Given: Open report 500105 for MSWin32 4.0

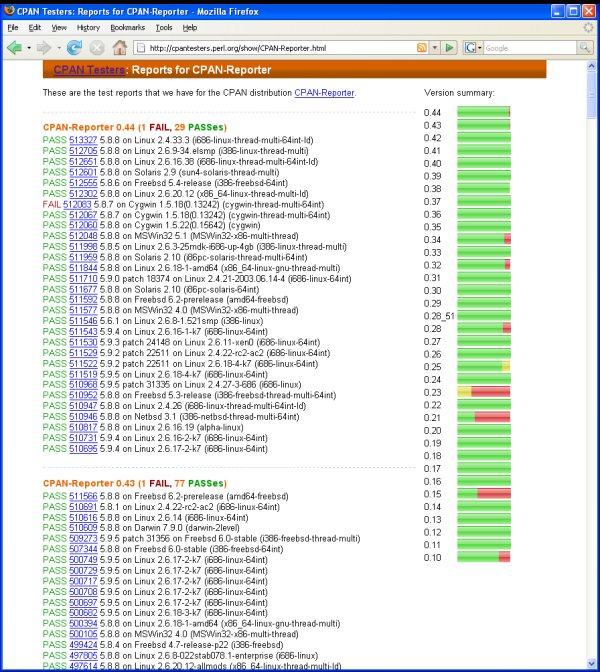Looking at the screenshot, I should tap(83, 634).
